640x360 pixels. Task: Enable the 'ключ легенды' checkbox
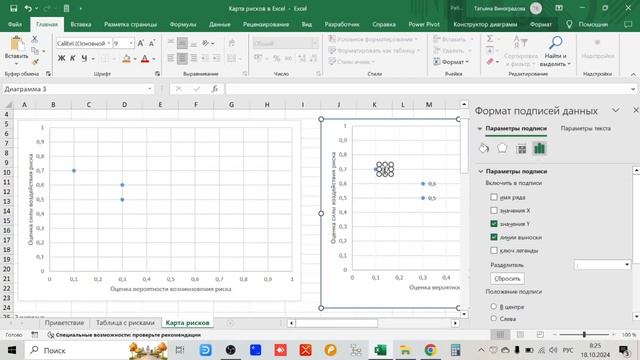[494, 250]
